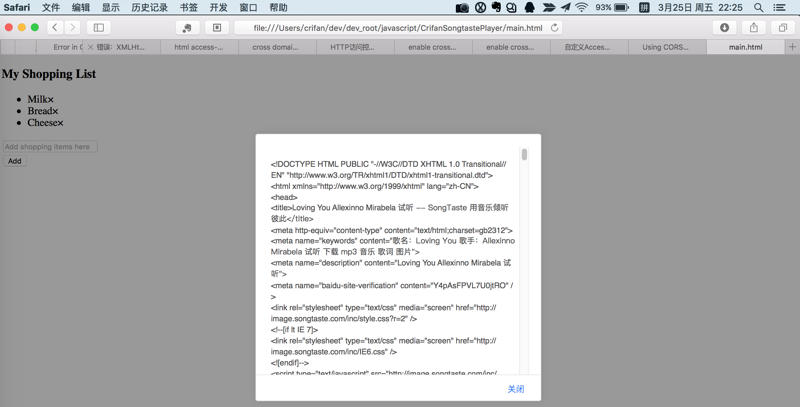Image resolution: width=800 pixels, height=407 pixels.
Task: Click the address bar showing main.html path
Action: (398, 28)
